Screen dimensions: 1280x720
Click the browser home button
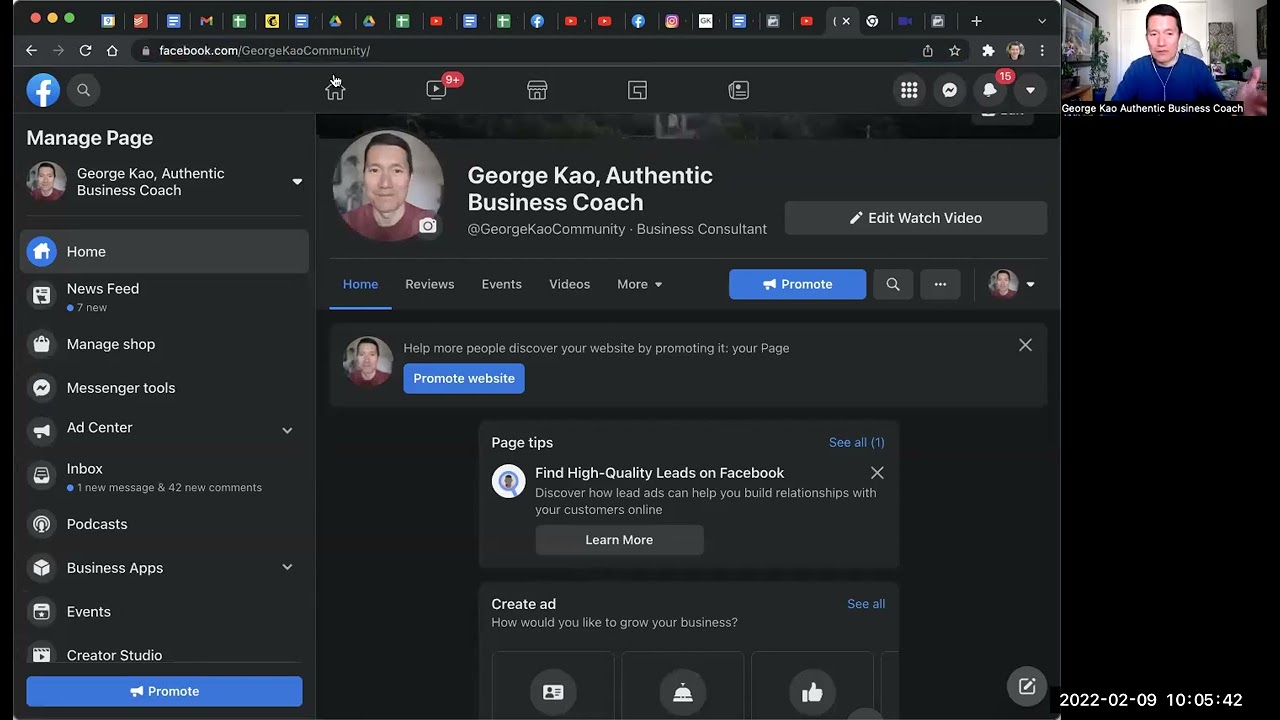click(x=112, y=50)
